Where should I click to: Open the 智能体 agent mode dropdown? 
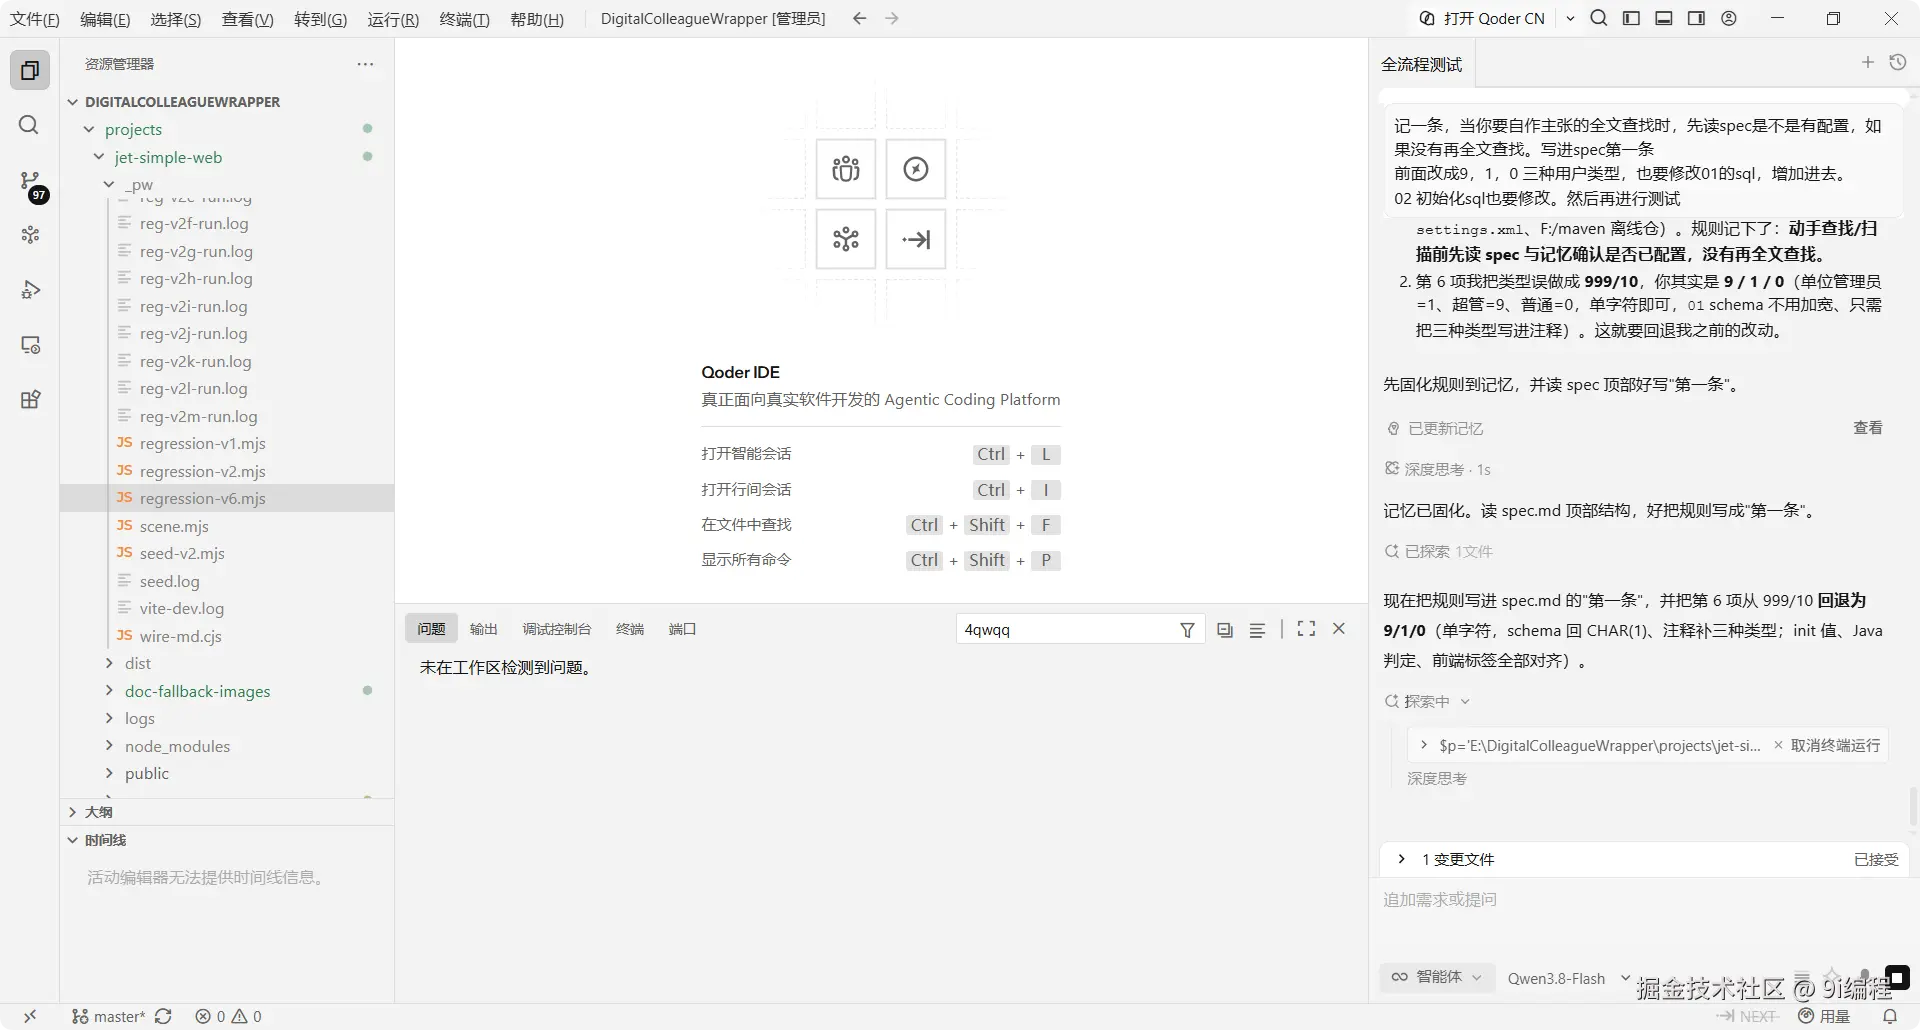[x=1437, y=977]
